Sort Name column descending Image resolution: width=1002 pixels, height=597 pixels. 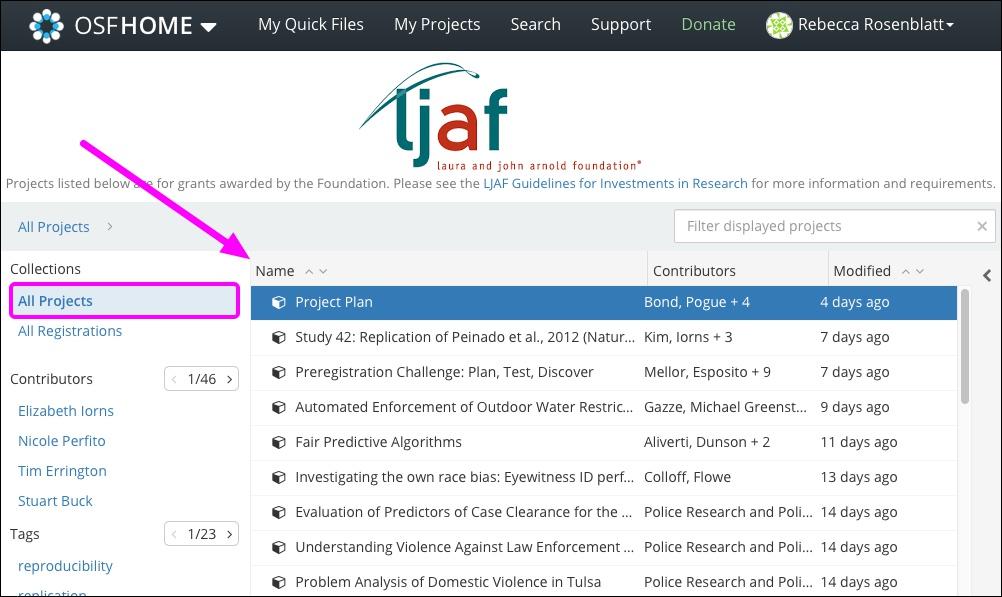[323, 272]
